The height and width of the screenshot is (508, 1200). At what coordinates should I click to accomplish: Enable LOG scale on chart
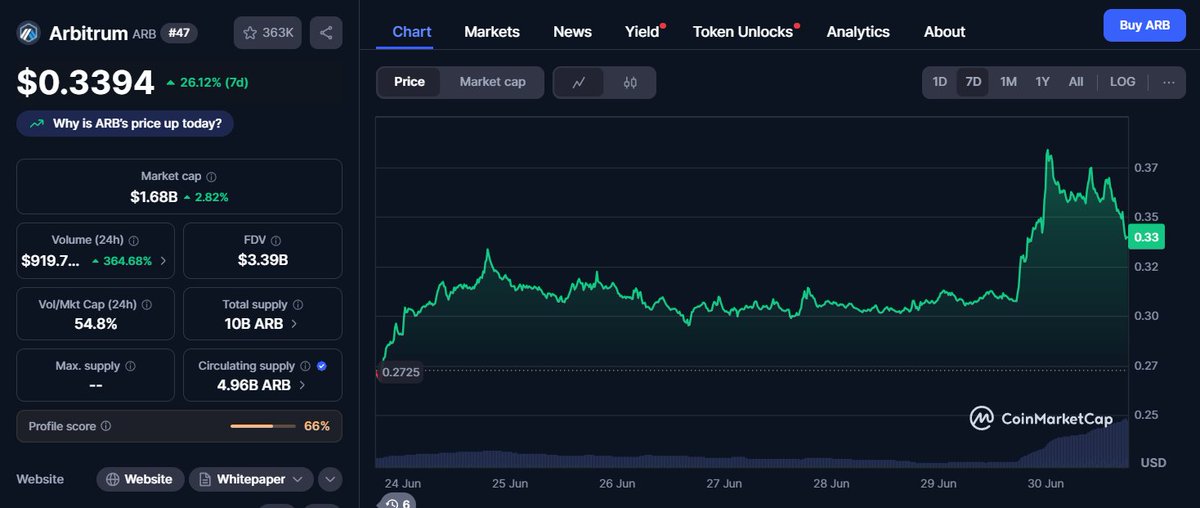pos(1123,82)
